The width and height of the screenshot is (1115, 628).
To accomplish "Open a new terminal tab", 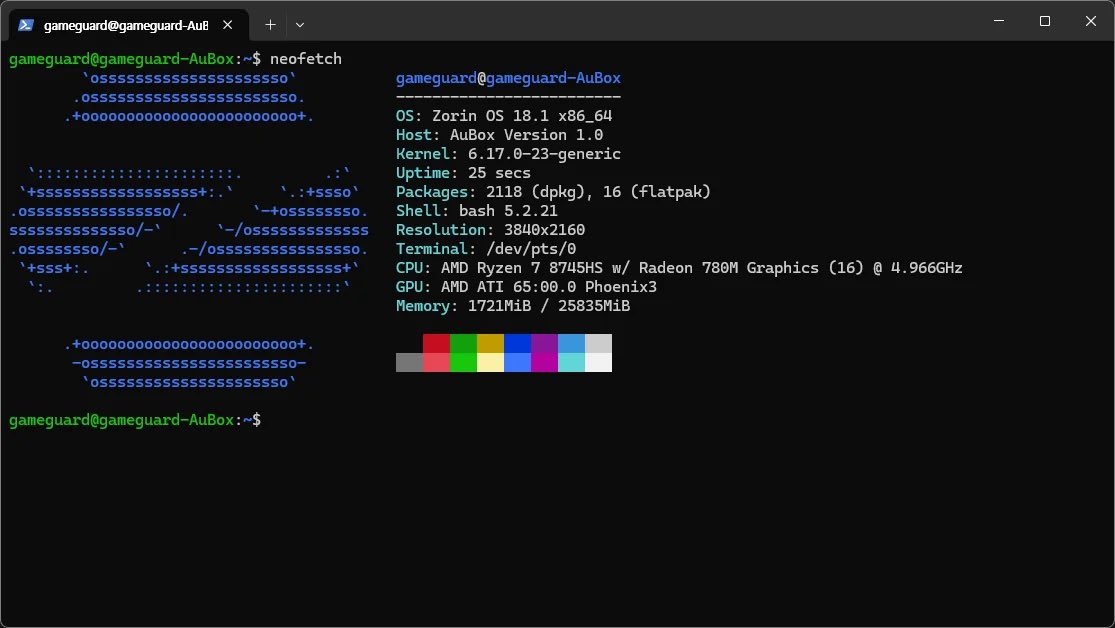I will (270, 25).
